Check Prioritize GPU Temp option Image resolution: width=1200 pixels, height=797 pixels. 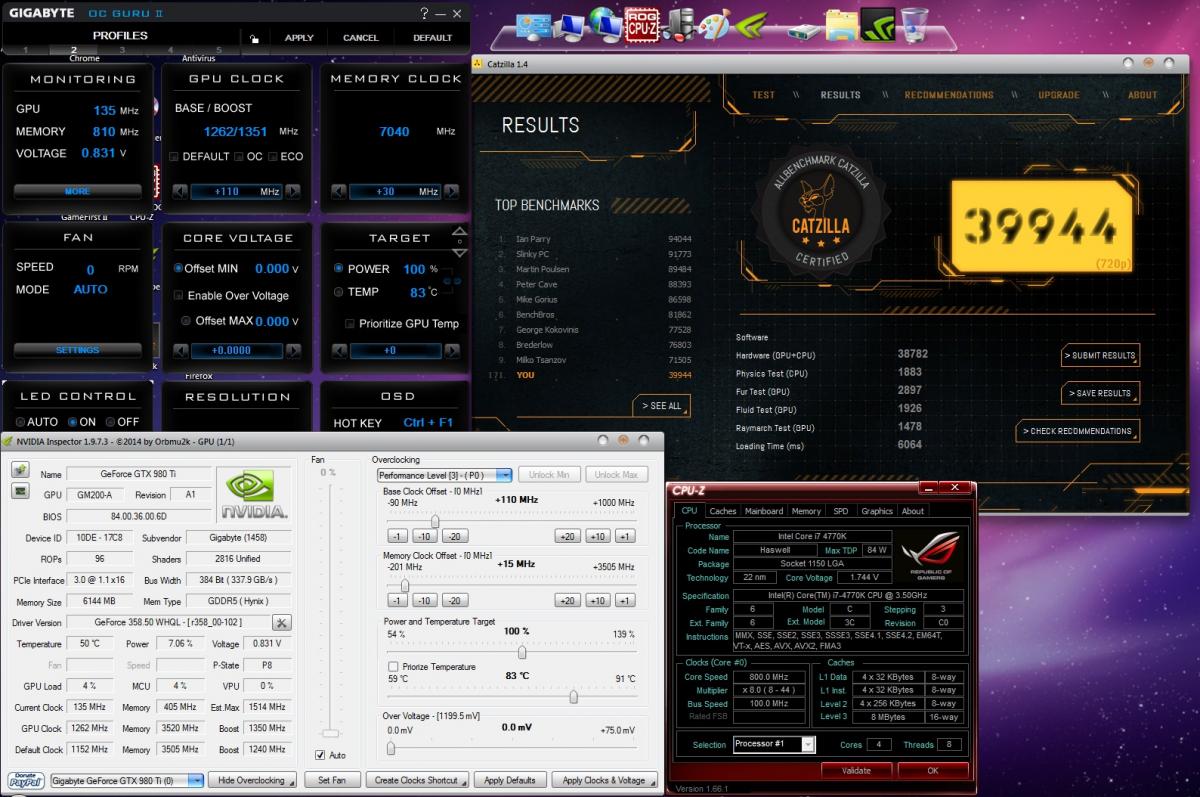[350, 324]
